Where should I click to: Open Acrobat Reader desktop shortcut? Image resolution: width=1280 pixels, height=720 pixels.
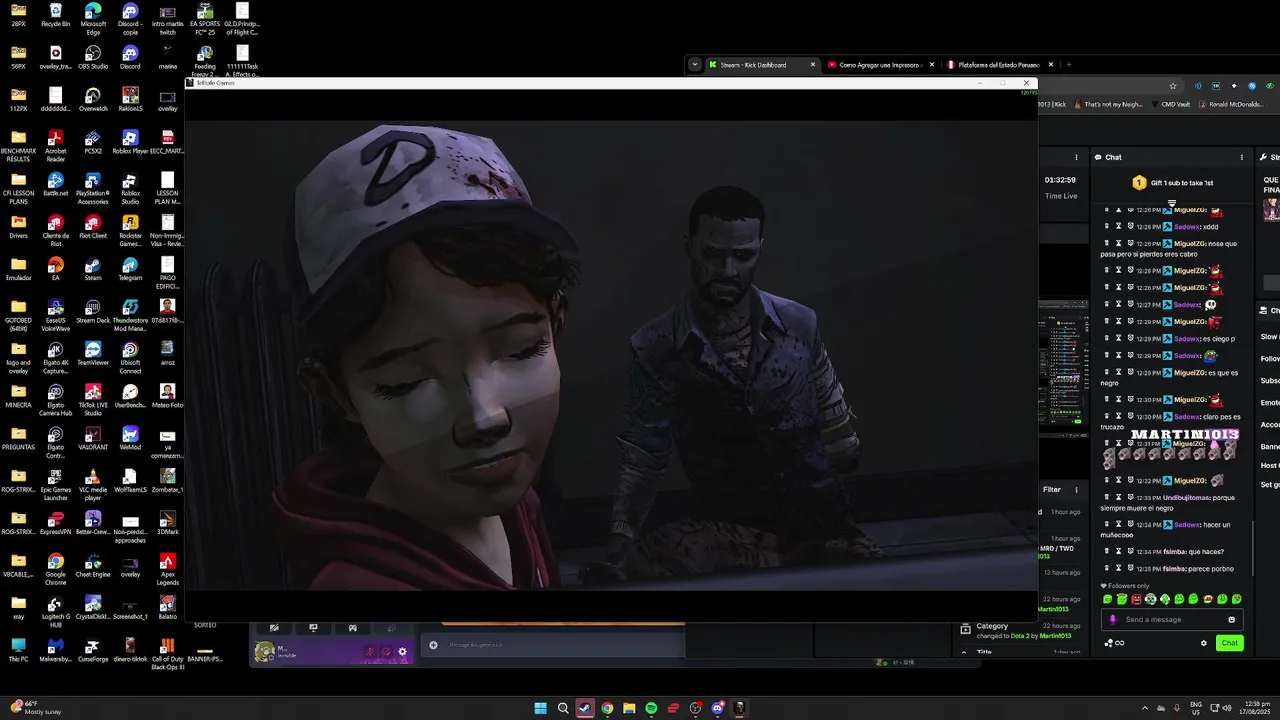[x=55, y=145]
